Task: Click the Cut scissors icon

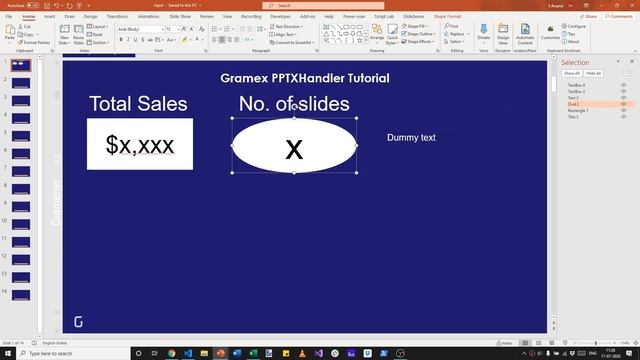Action: click(x=21, y=27)
